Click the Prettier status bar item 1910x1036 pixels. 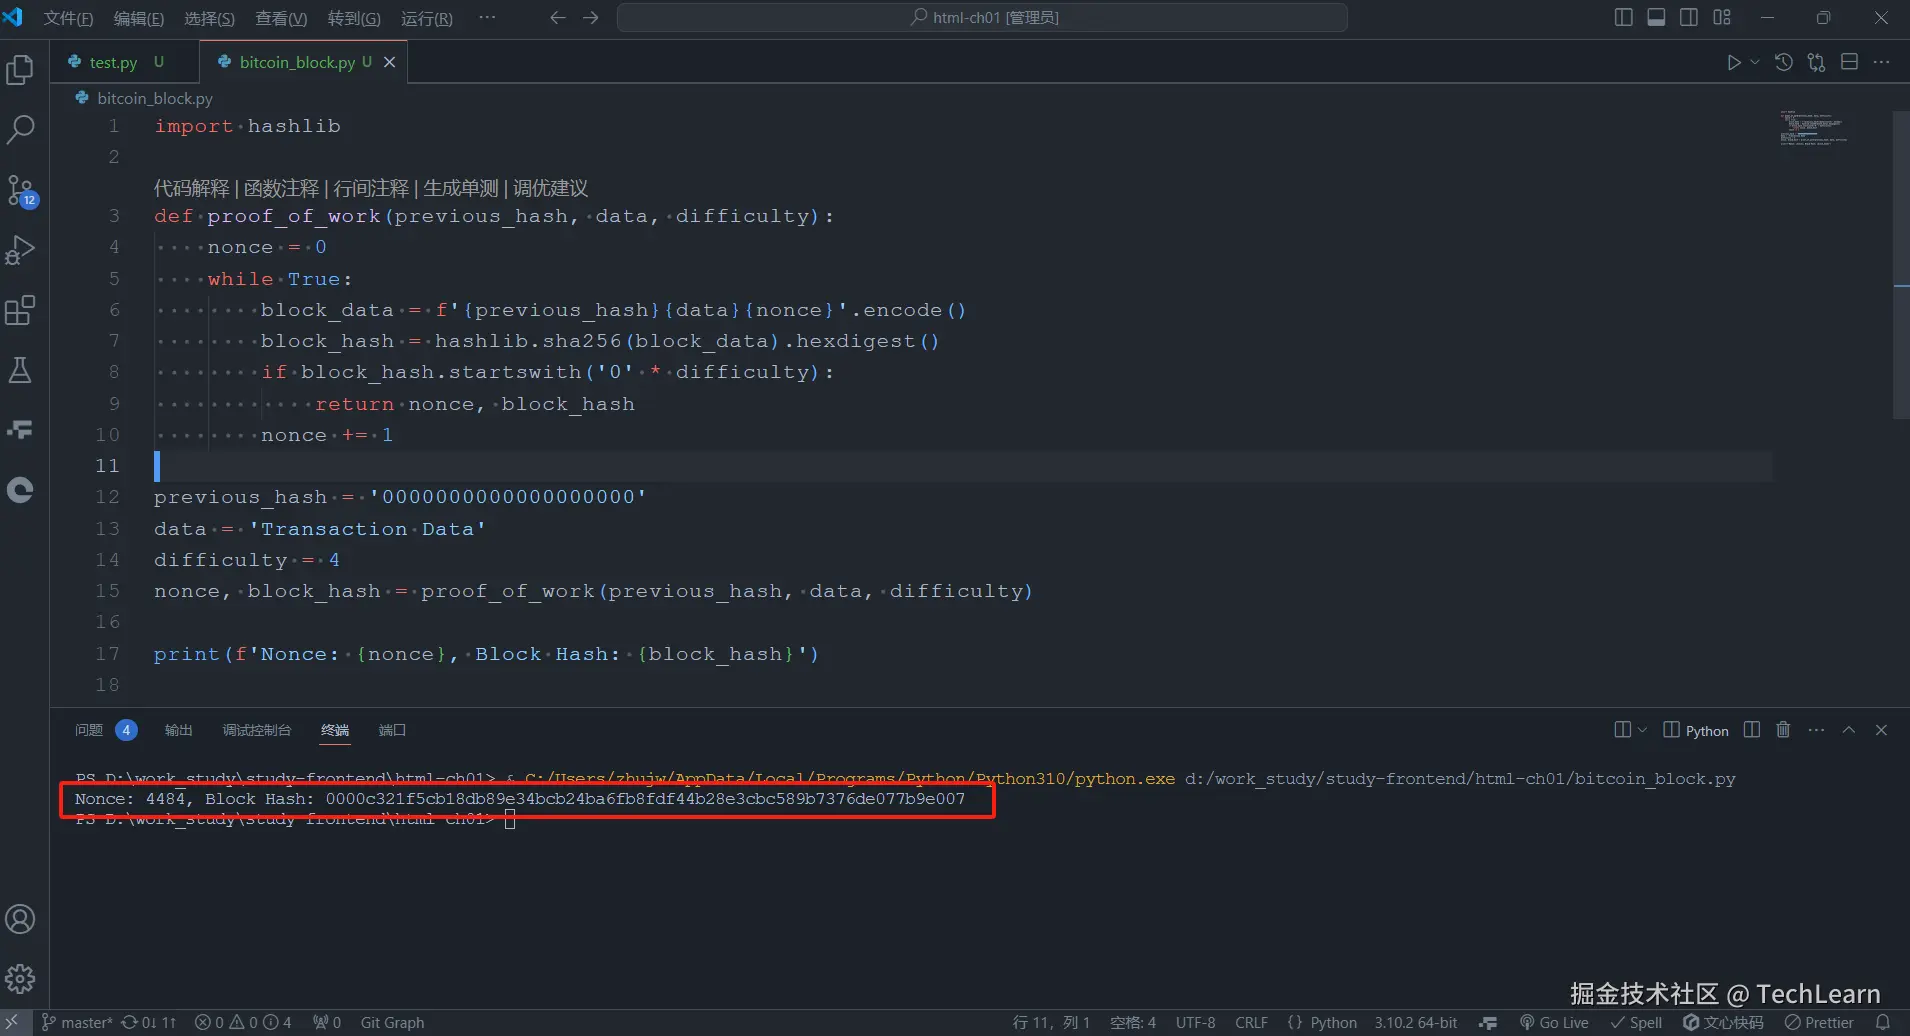pos(1819,1022)
